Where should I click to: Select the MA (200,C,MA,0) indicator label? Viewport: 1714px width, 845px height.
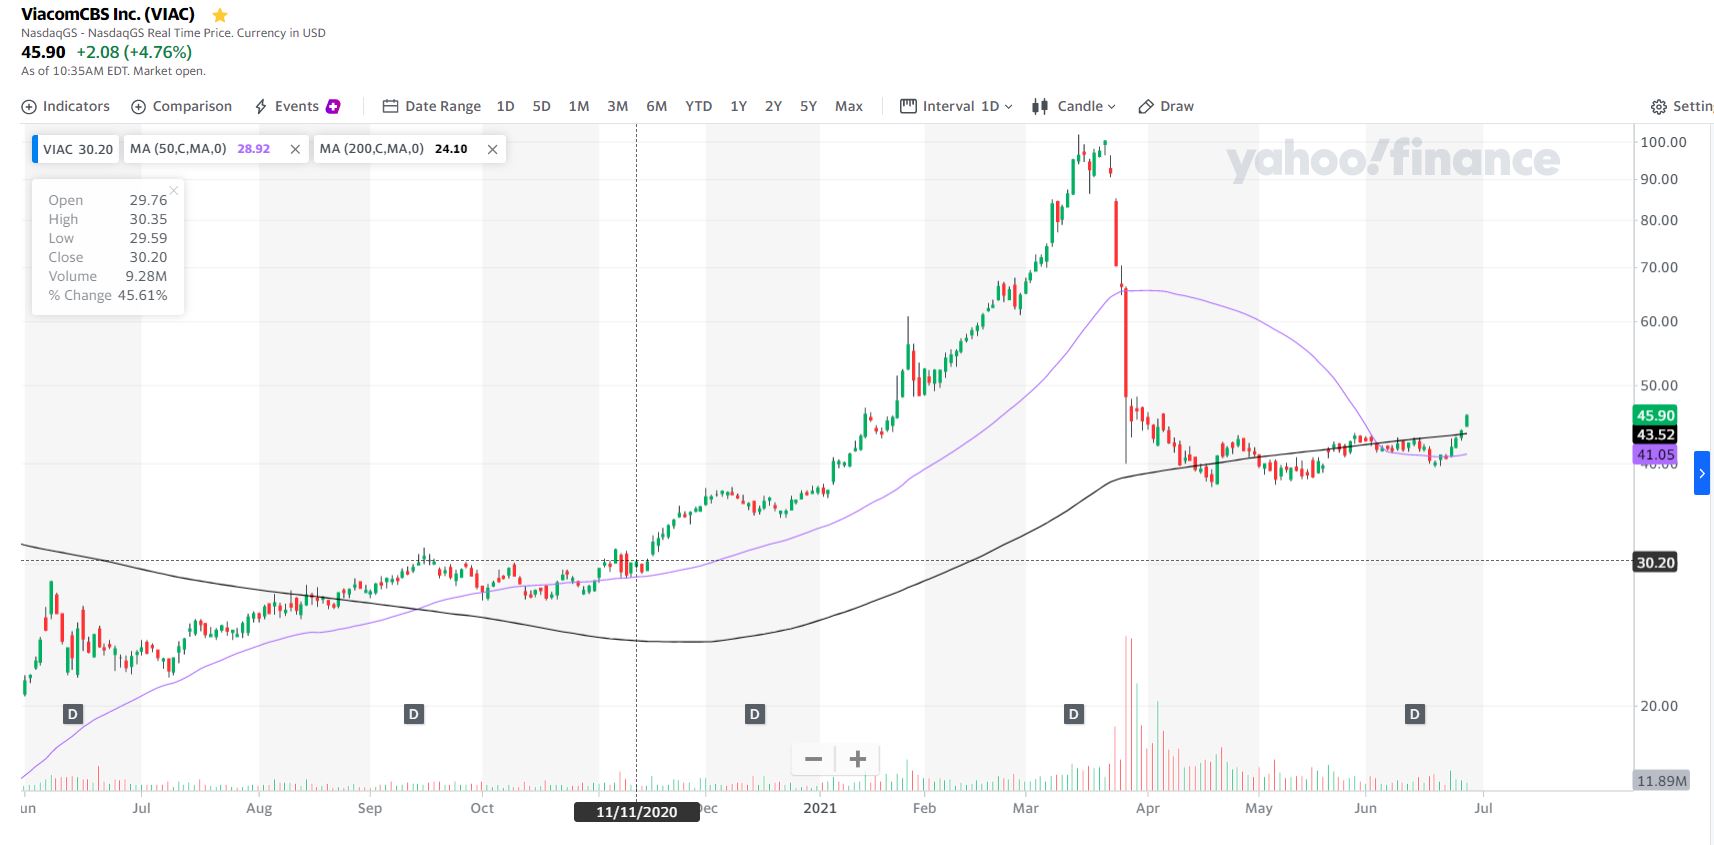[372, 149]
